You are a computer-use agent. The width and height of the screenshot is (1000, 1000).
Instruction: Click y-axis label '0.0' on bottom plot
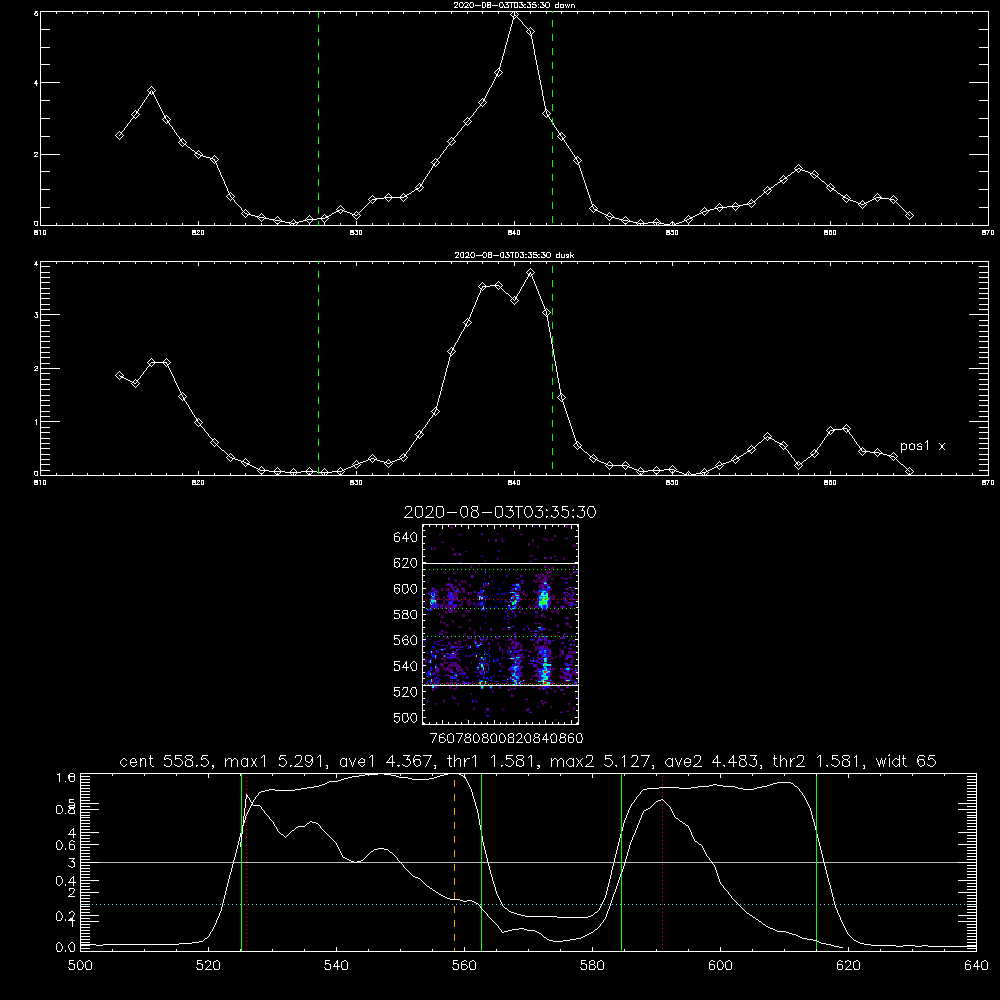point(66,947)
